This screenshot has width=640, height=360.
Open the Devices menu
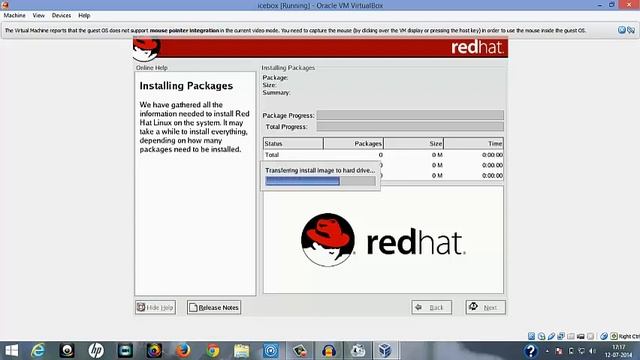pyautogui.click(x=61, y=16)
